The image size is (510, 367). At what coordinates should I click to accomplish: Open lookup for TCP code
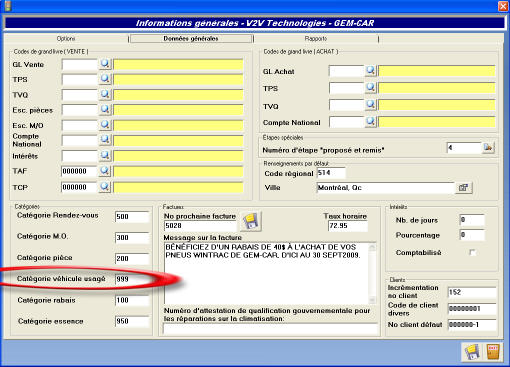click(105, 187)
